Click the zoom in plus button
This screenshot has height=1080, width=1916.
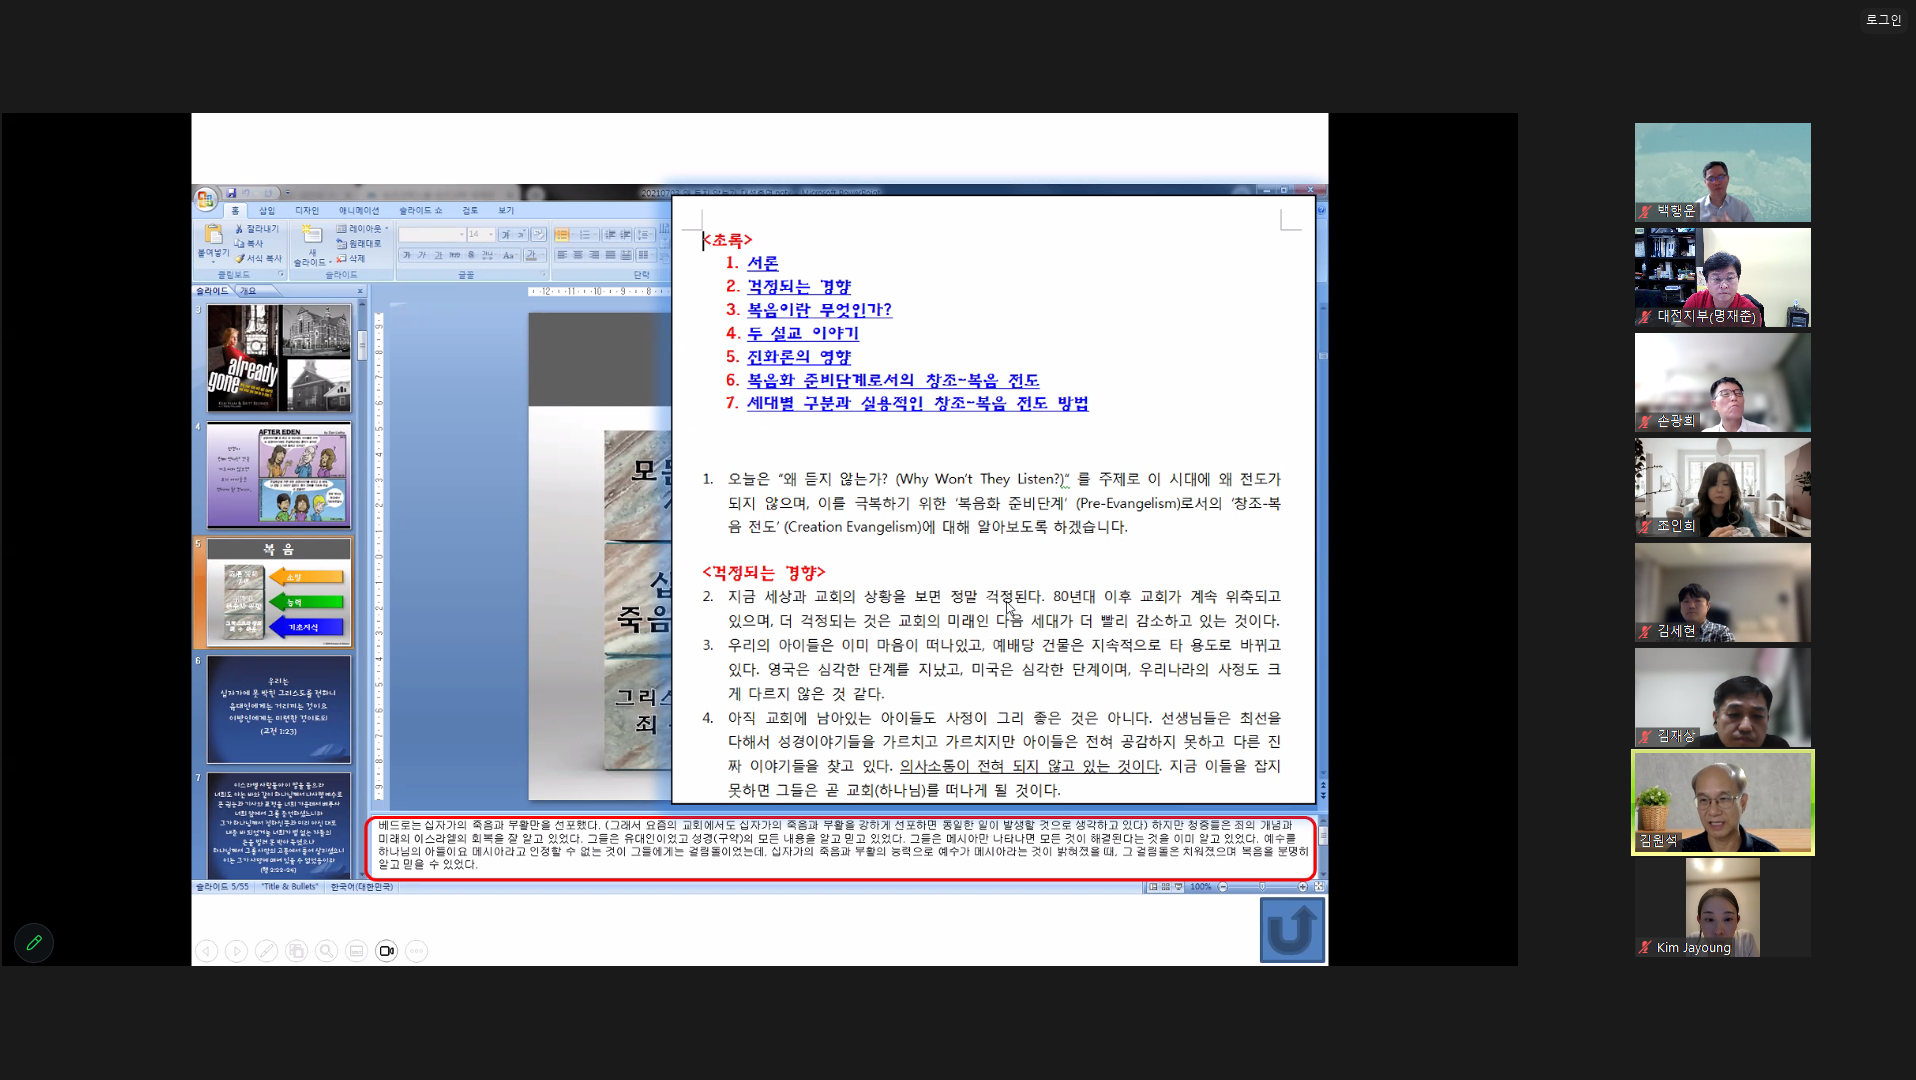[1303, 886]
